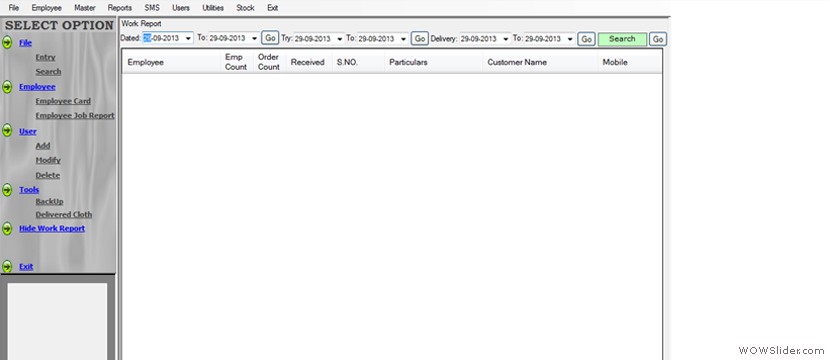Select Modify under User
Viewport: 830px width, 360px height.
pos(48,160)
